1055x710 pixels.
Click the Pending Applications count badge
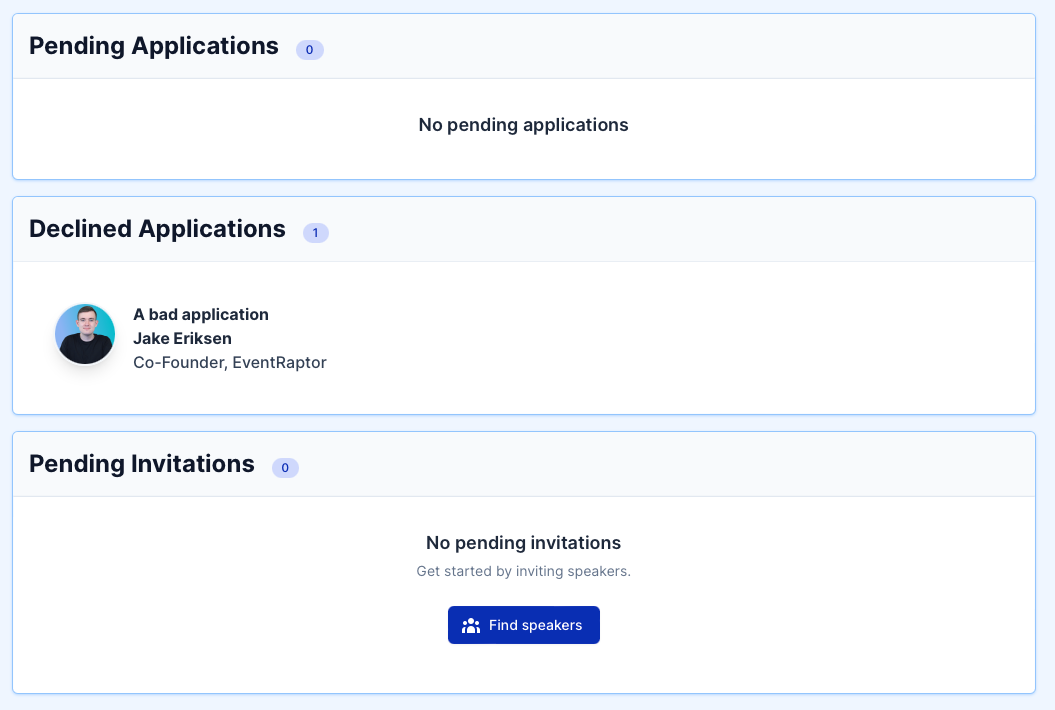click(310, 49)
